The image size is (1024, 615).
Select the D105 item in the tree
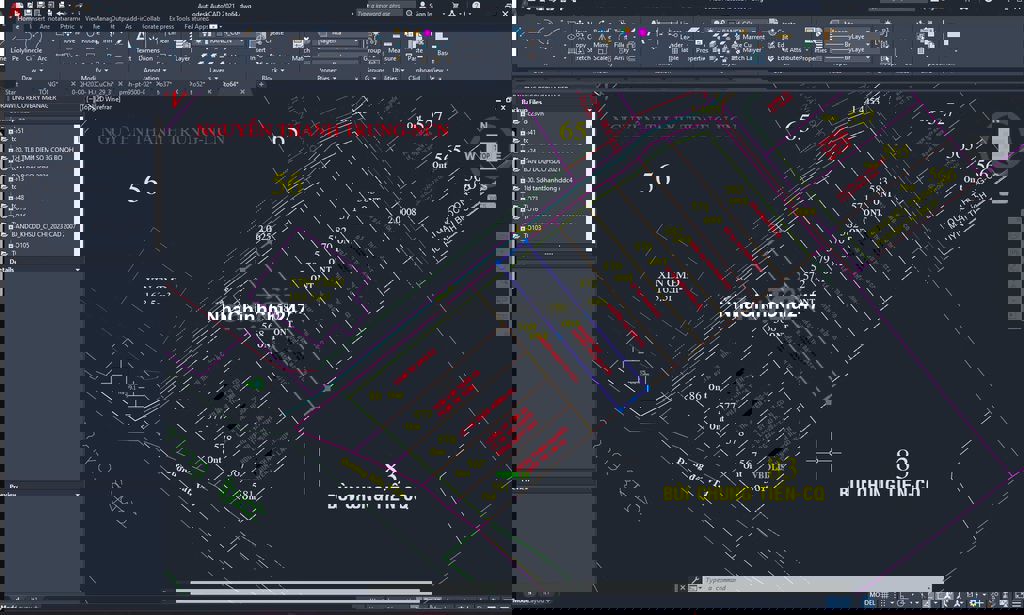pos(22,244)
